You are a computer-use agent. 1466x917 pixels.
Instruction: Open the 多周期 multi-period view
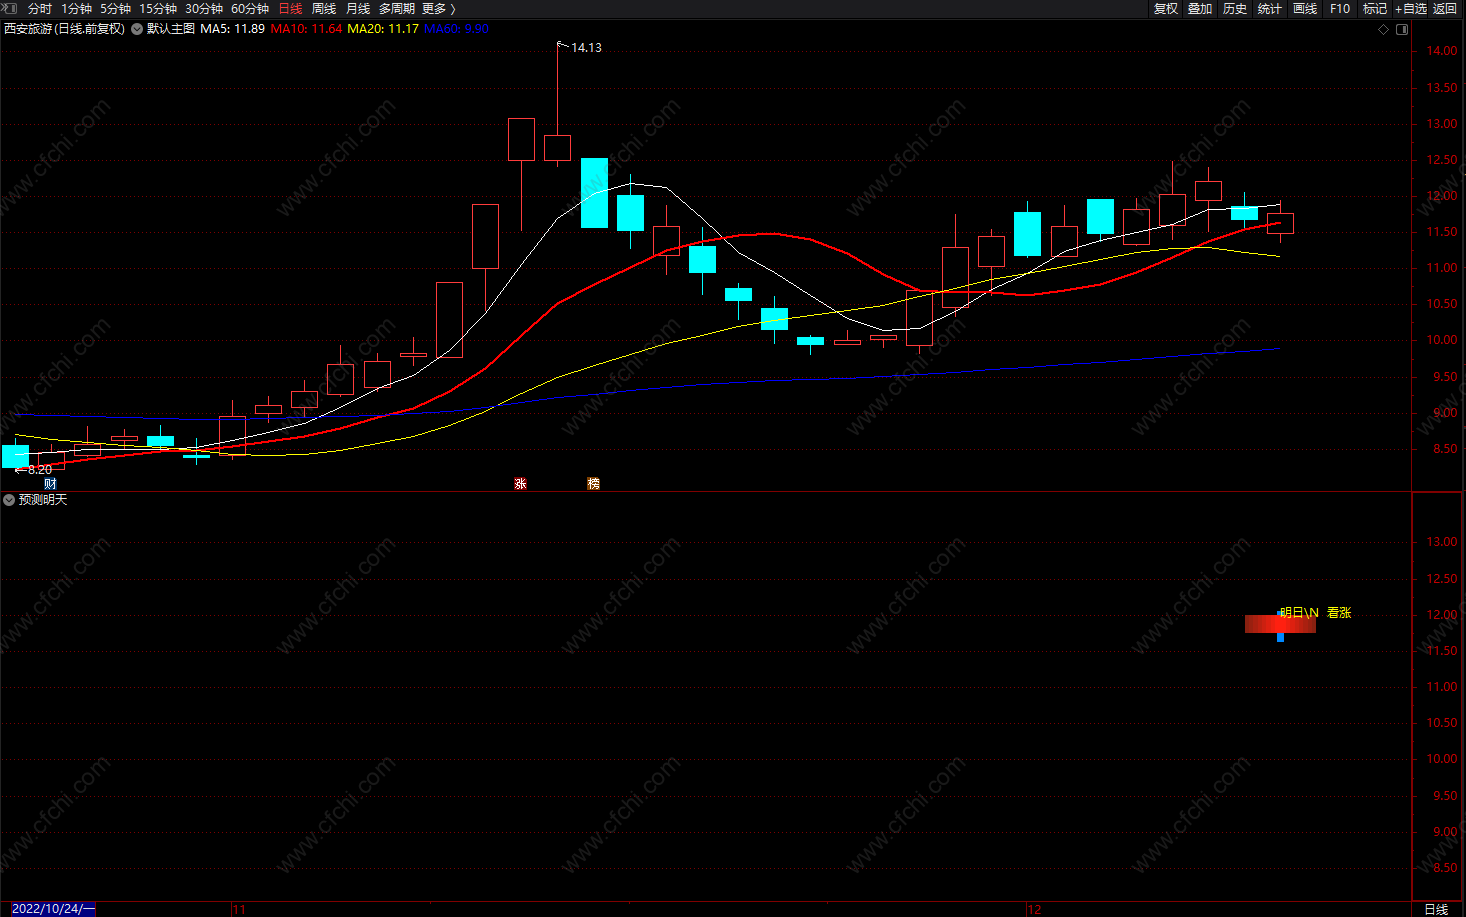[x=397, y=8]
